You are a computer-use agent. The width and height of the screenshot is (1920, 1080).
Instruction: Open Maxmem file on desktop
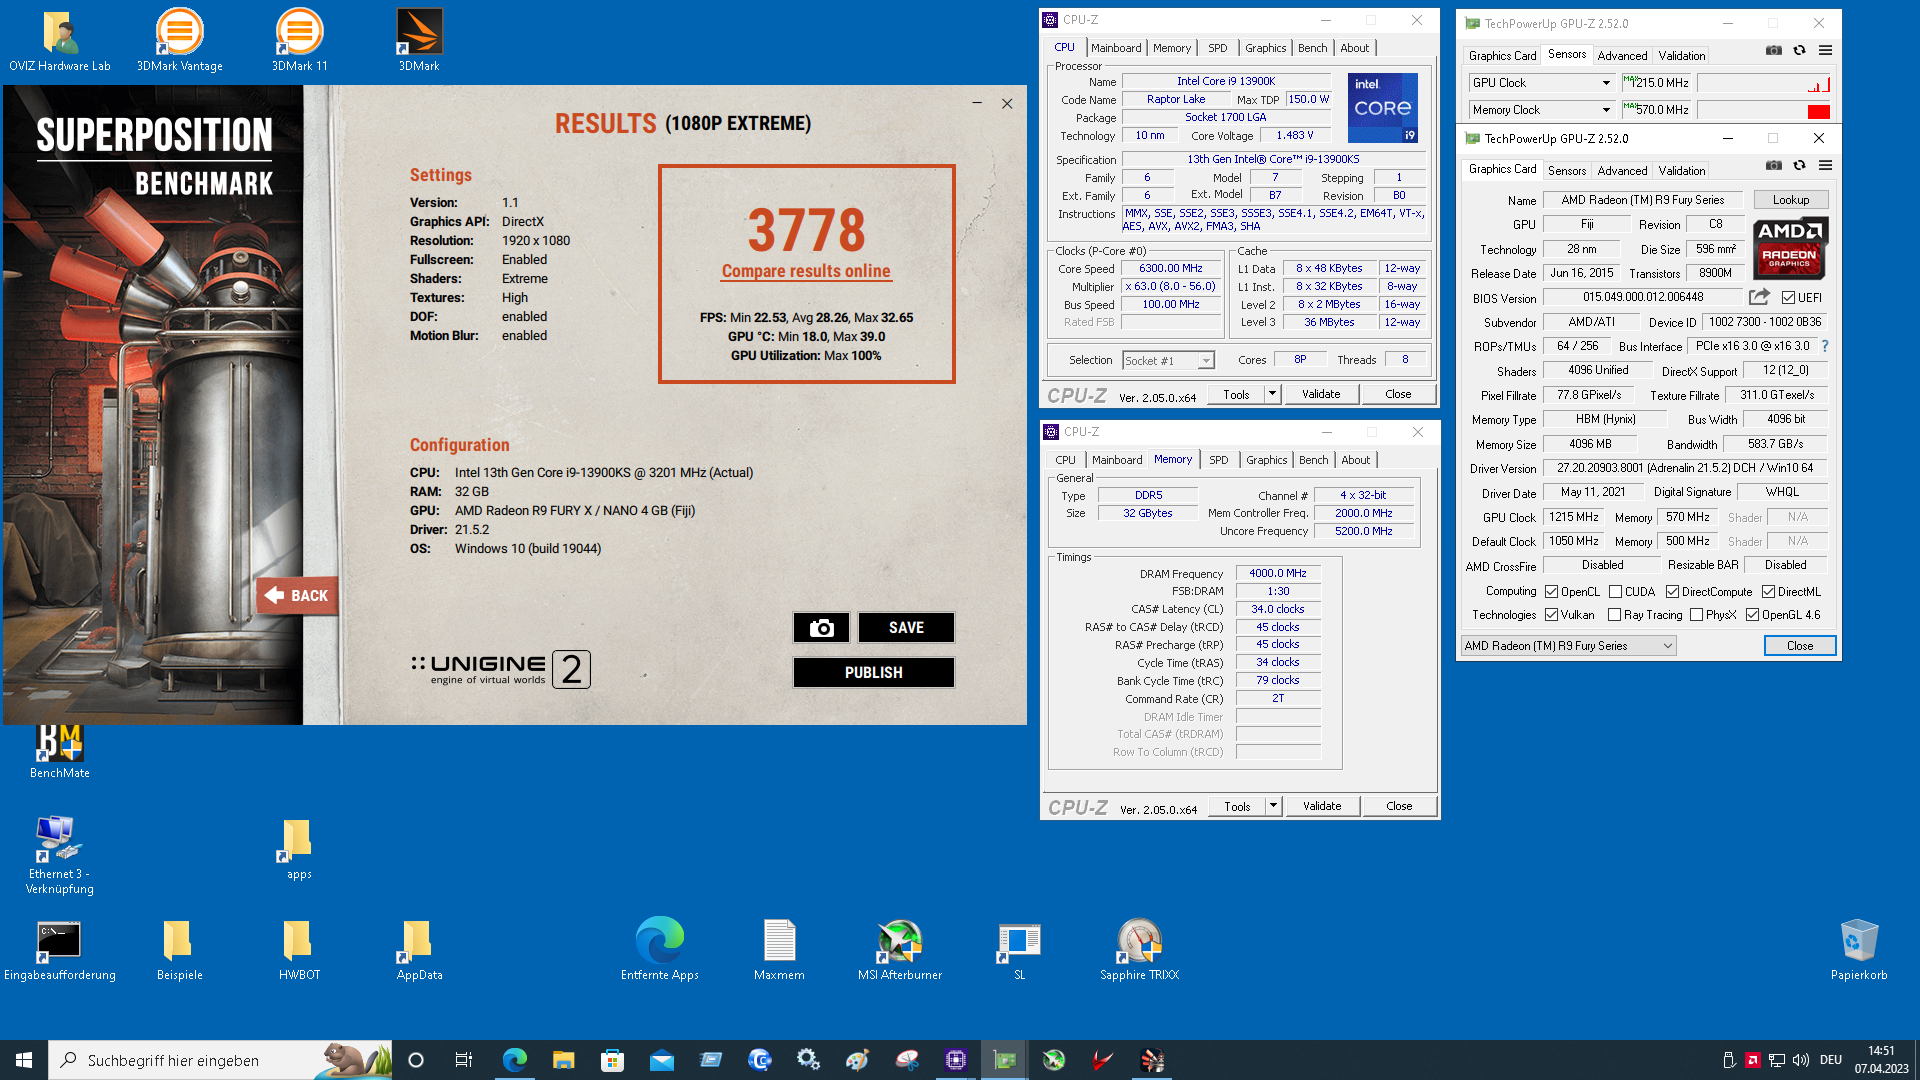[779, 951]
